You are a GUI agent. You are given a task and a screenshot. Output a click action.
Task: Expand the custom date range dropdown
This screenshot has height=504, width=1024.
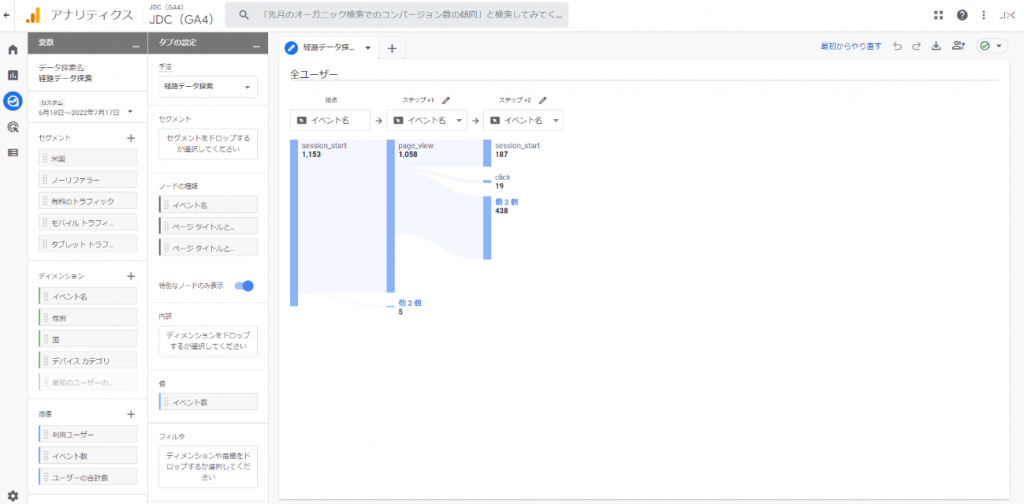click(x=86, y=108)
